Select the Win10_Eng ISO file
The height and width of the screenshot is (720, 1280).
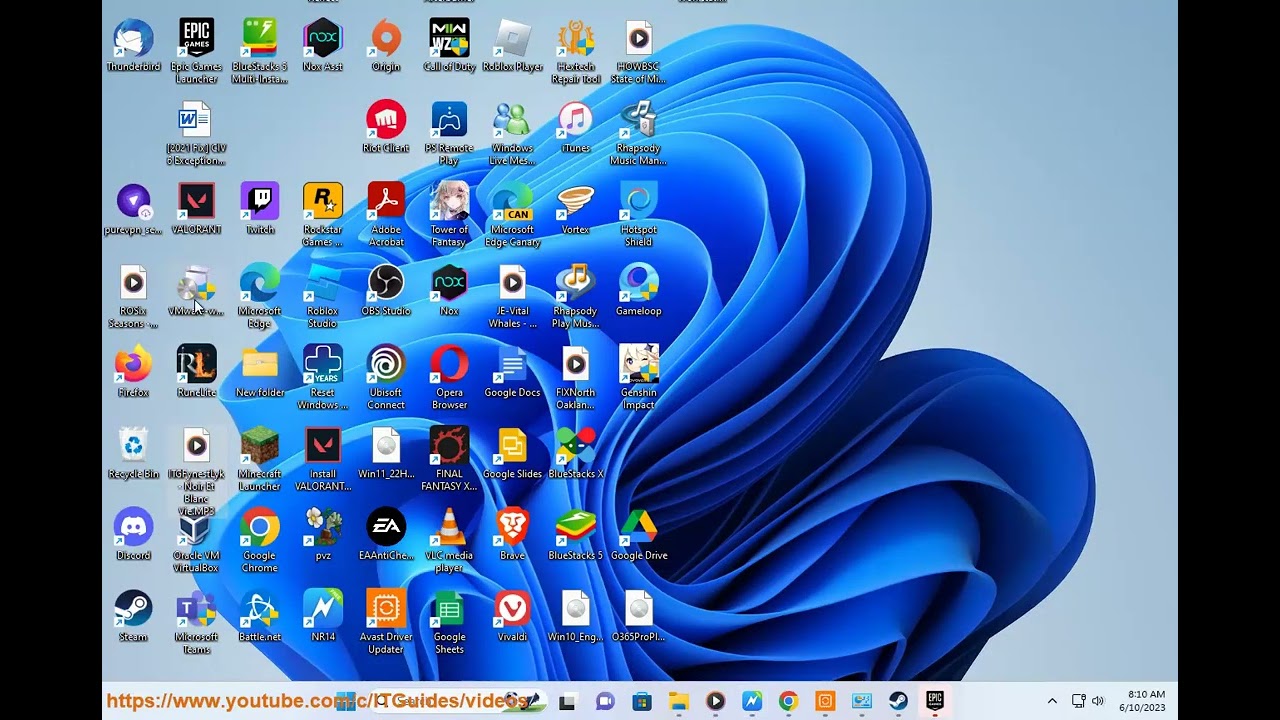[575, 616]
